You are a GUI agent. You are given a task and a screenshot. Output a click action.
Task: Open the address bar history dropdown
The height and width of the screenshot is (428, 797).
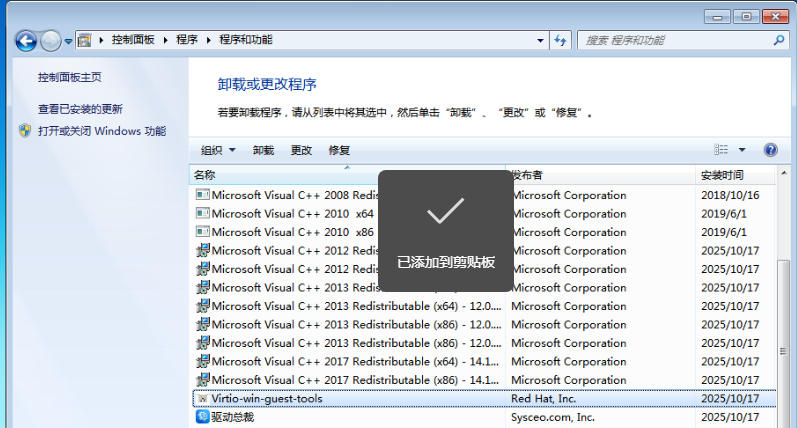click(x=540, y=41)
